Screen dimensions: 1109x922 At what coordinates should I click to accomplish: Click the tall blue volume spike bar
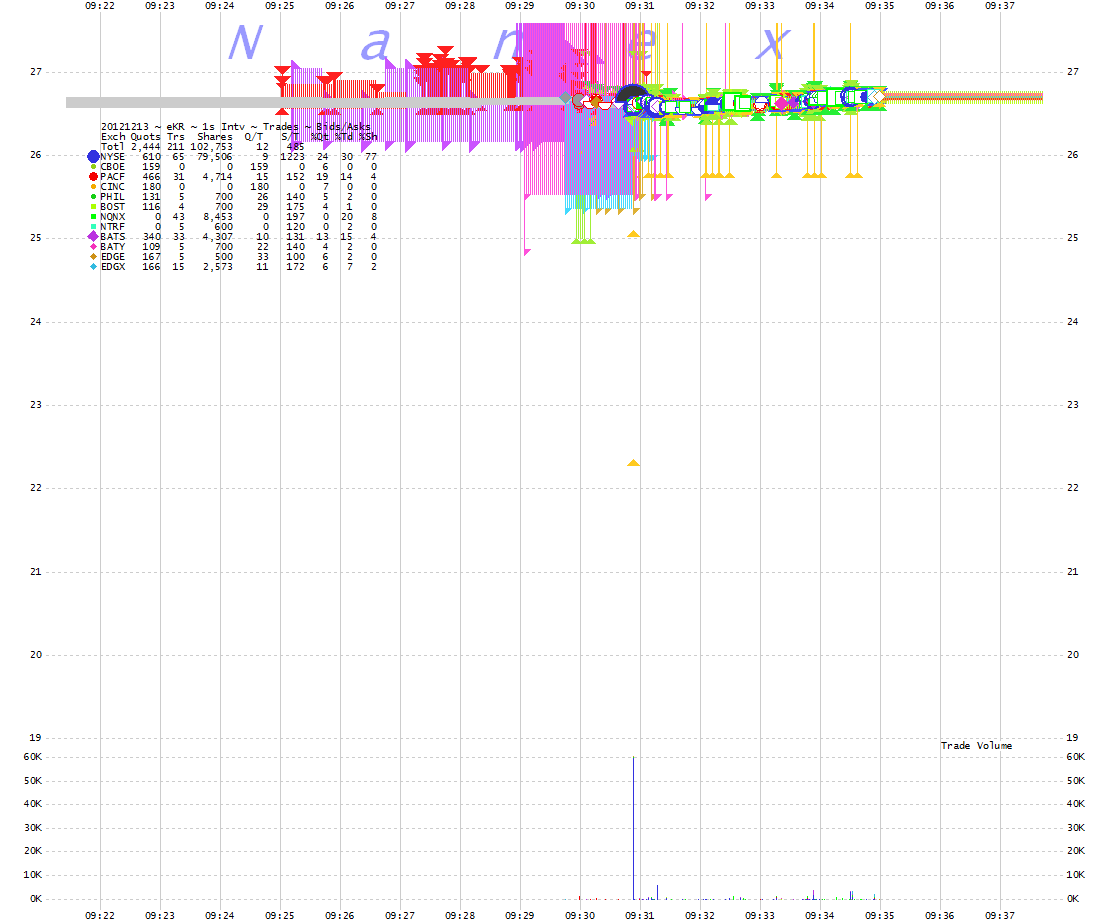pyautogui.click(x=633, y=827)
